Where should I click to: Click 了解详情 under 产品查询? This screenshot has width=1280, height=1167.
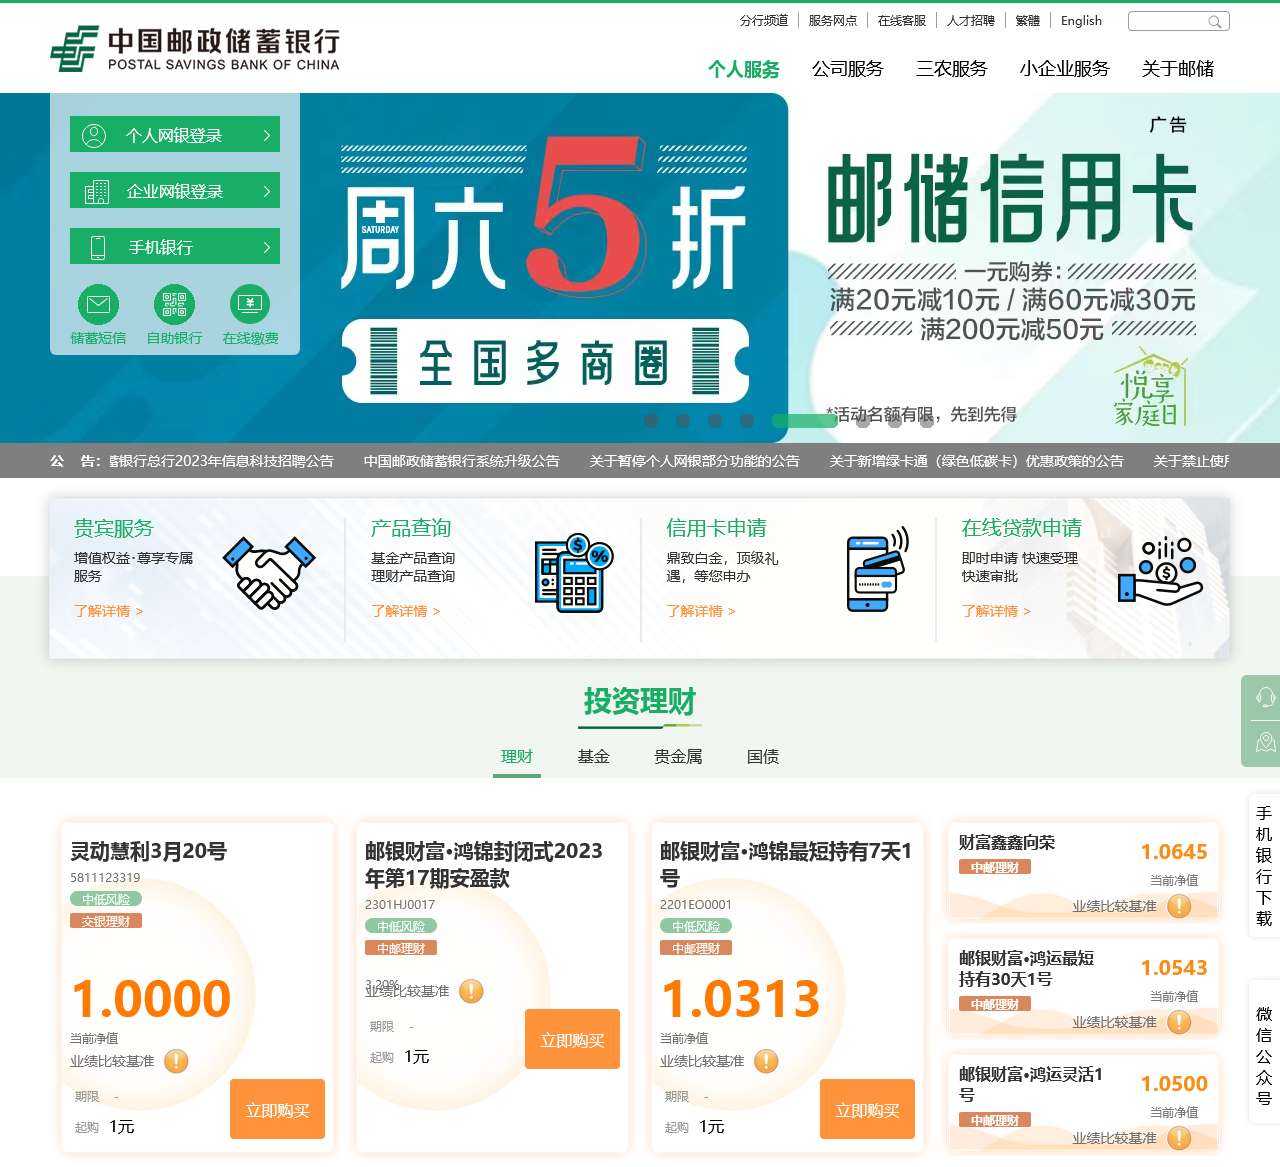pos(406,611)
